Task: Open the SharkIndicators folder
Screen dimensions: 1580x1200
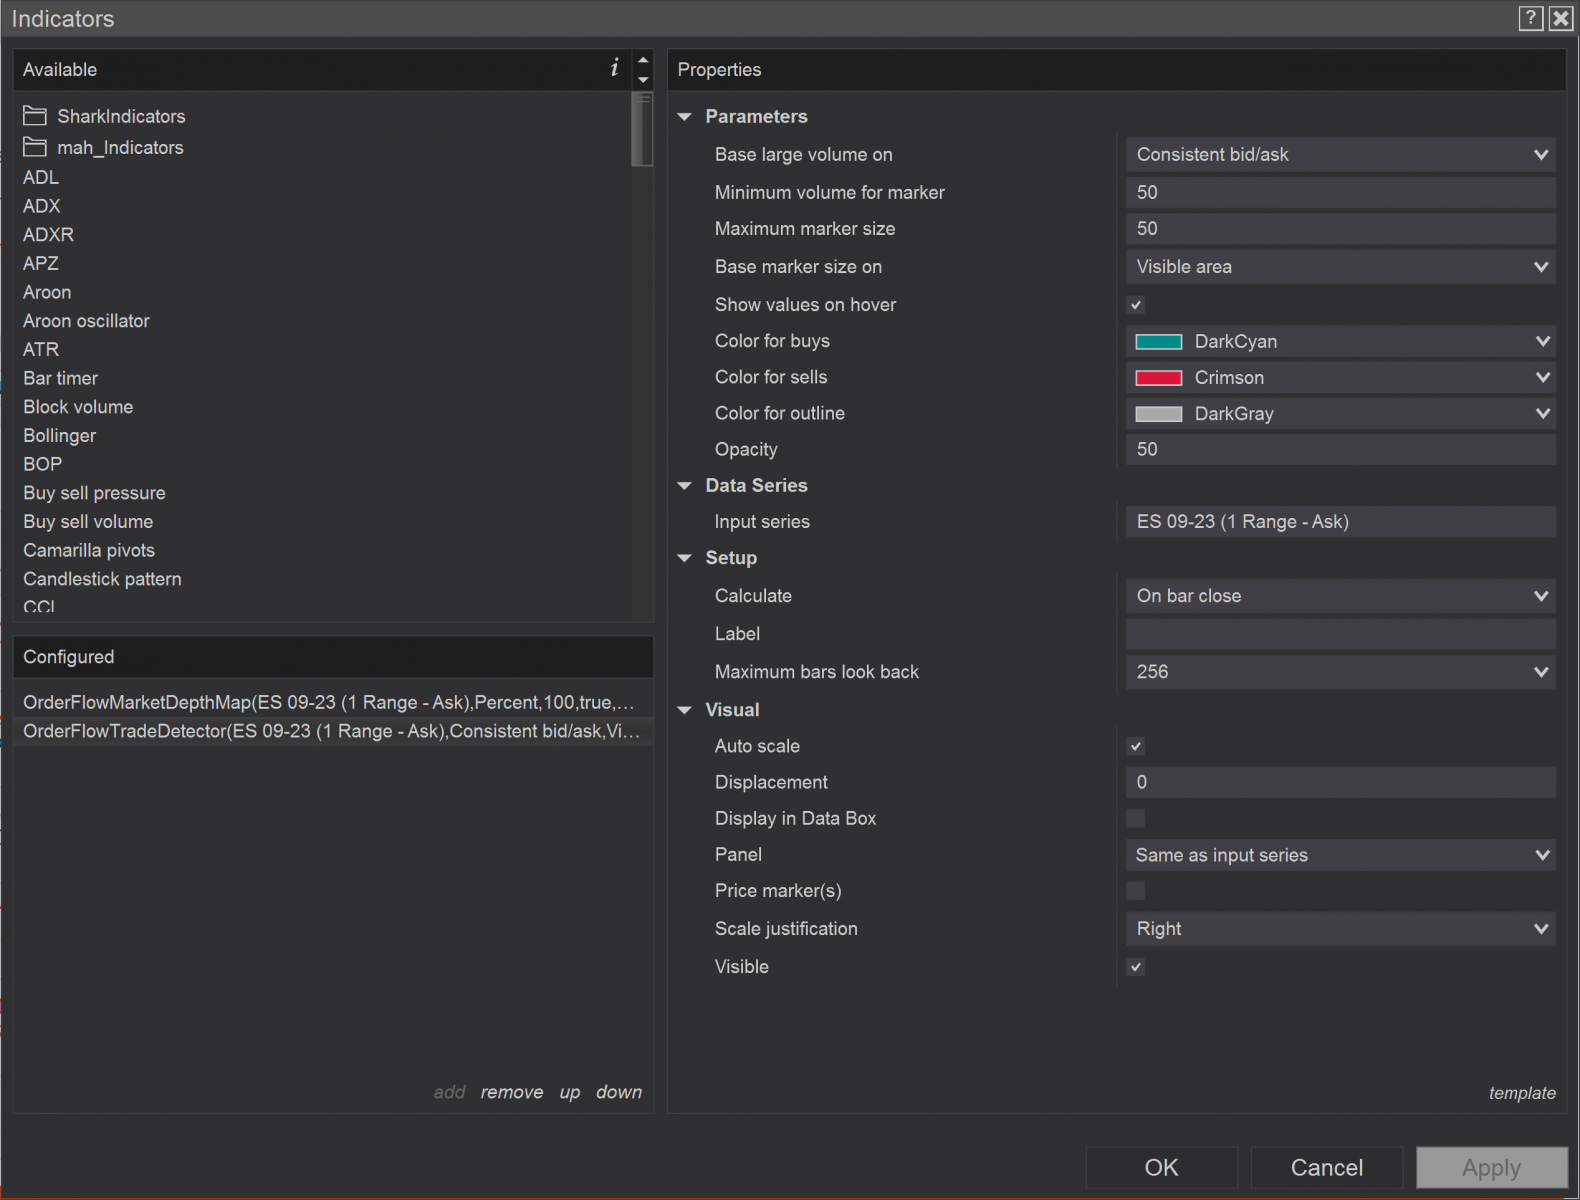Action: point(120,116)
